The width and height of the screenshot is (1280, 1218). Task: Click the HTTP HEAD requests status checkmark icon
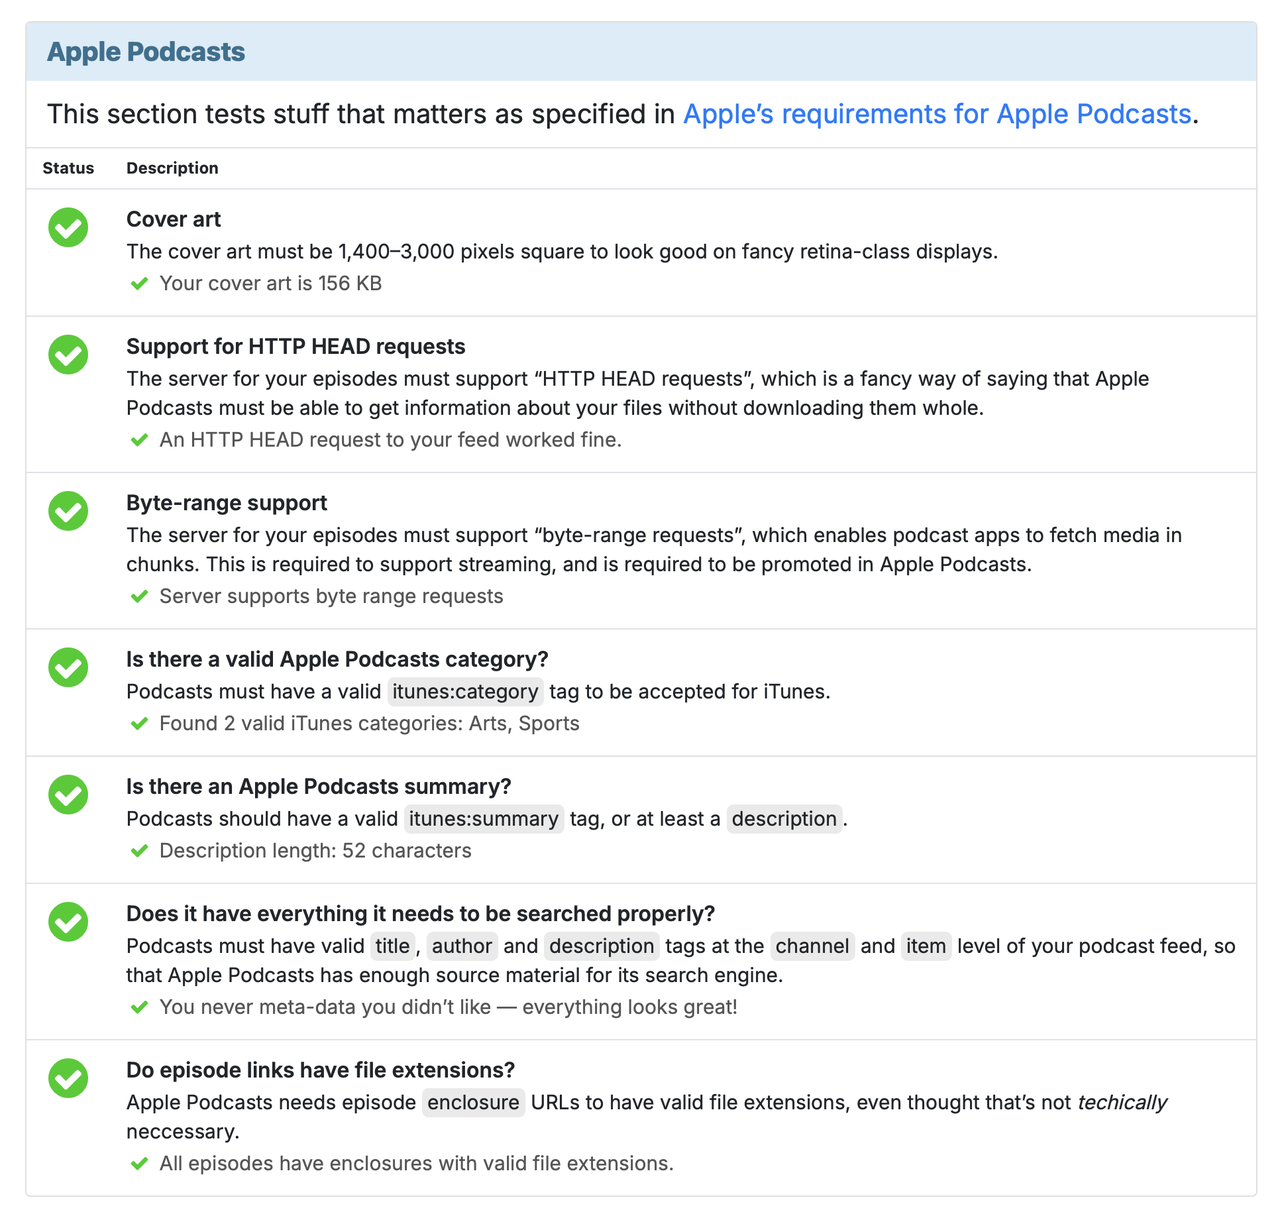(68, 354)
